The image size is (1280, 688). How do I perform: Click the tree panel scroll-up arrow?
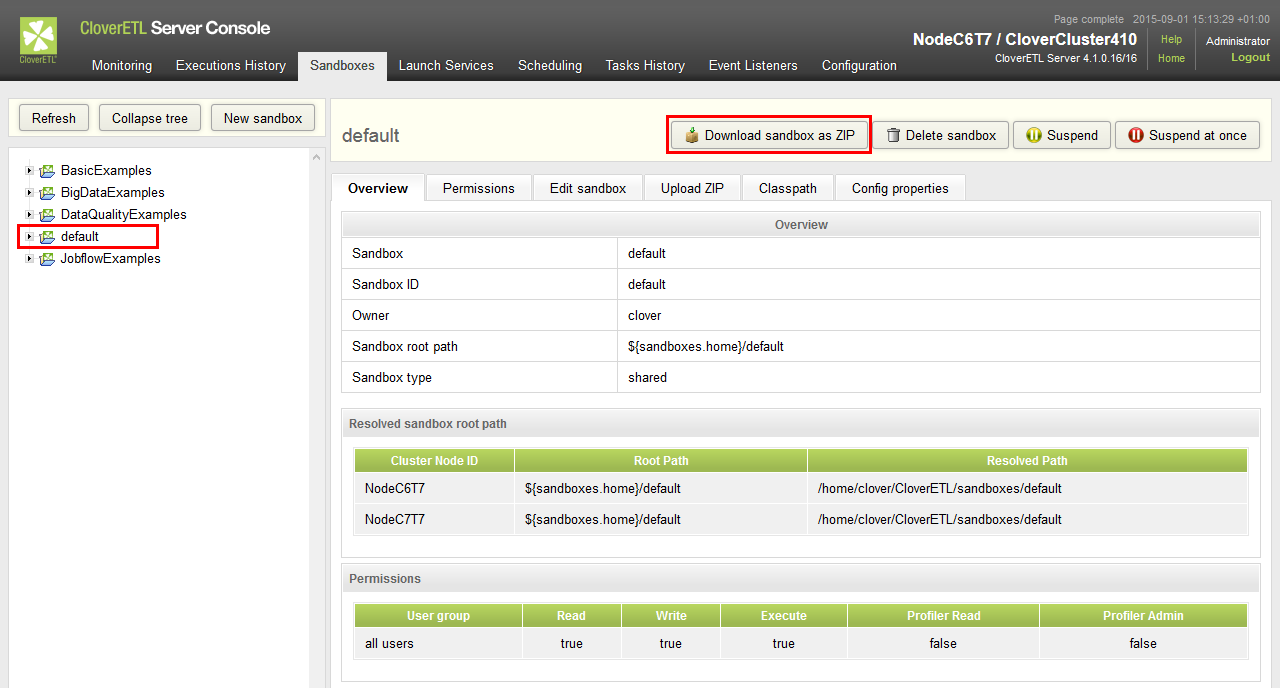pos(317,156)
